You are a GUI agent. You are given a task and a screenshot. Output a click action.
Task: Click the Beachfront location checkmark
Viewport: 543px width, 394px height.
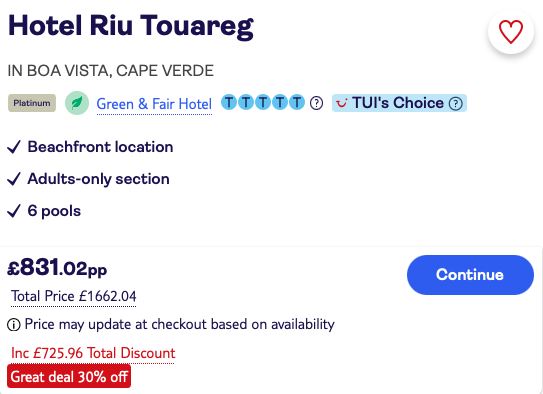[x=14, y=147]
